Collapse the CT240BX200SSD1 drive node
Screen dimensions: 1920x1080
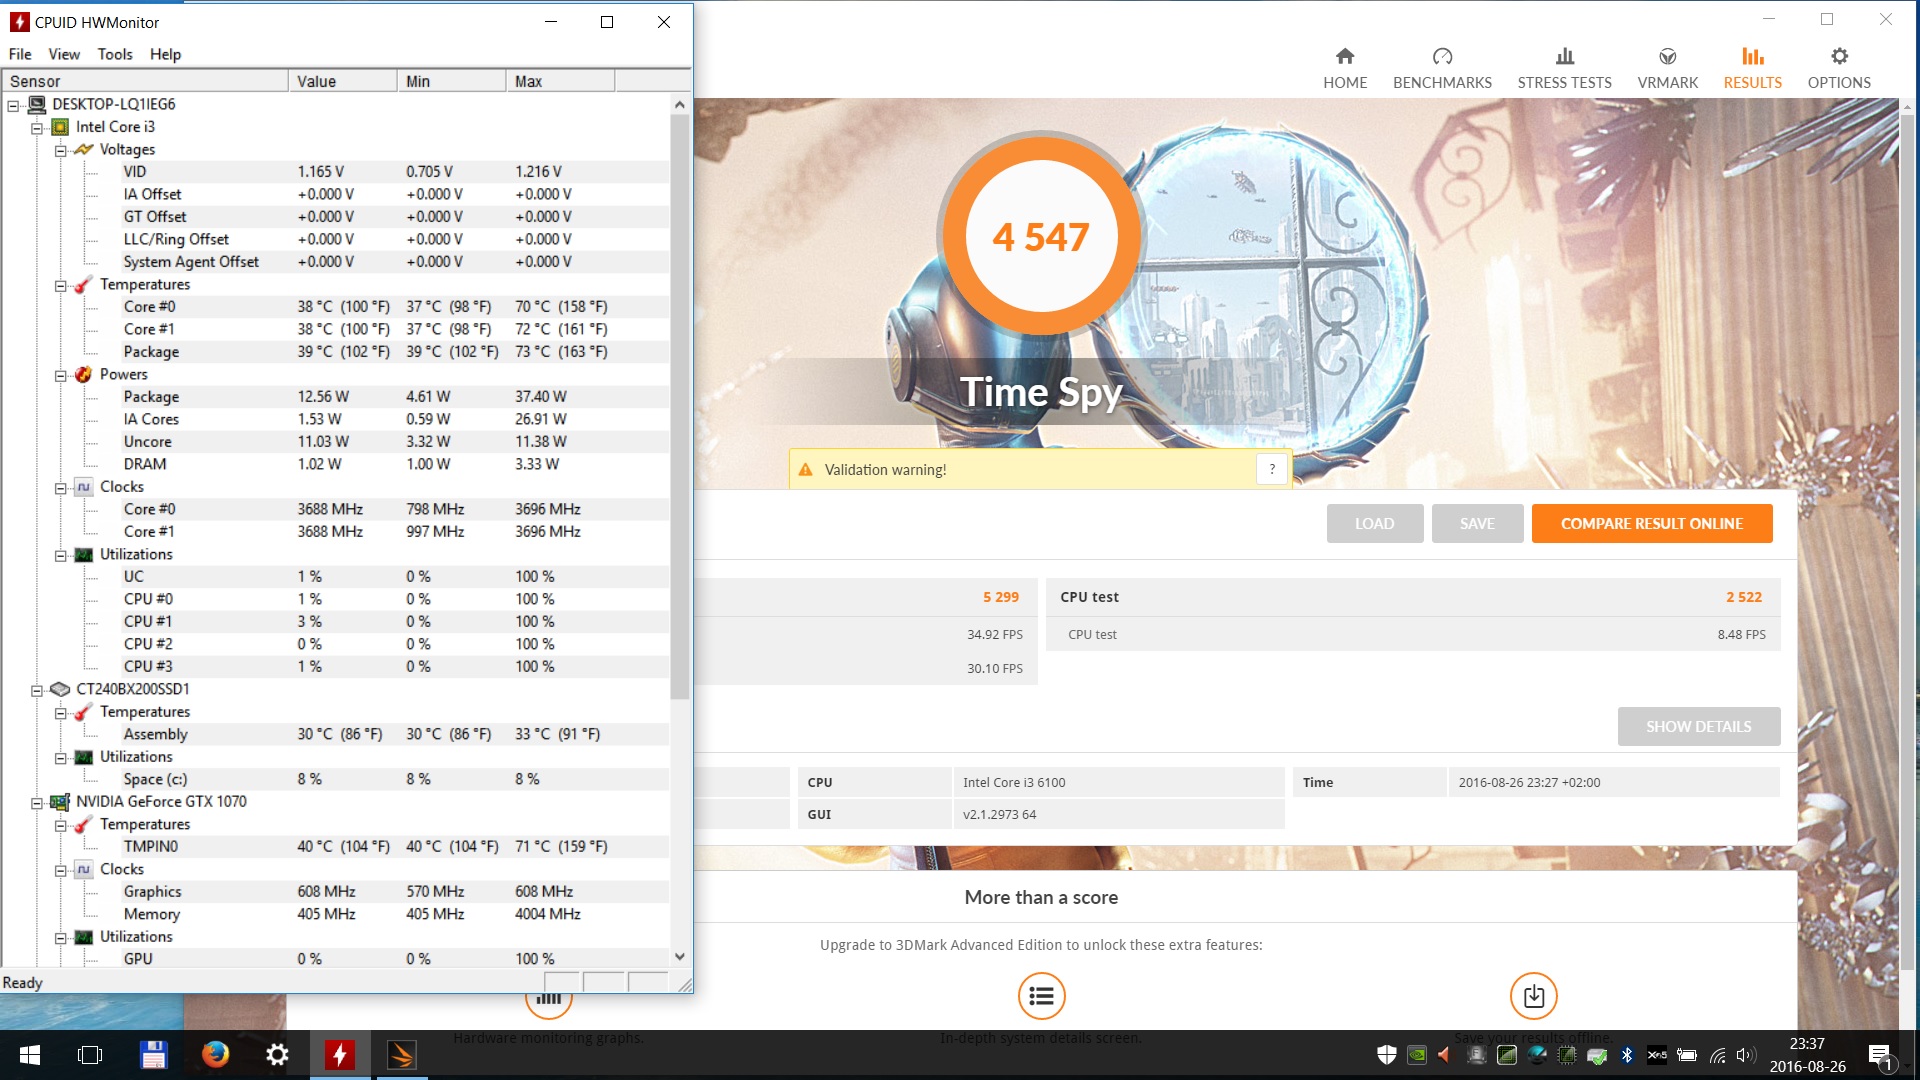click(x=37, y=690)
